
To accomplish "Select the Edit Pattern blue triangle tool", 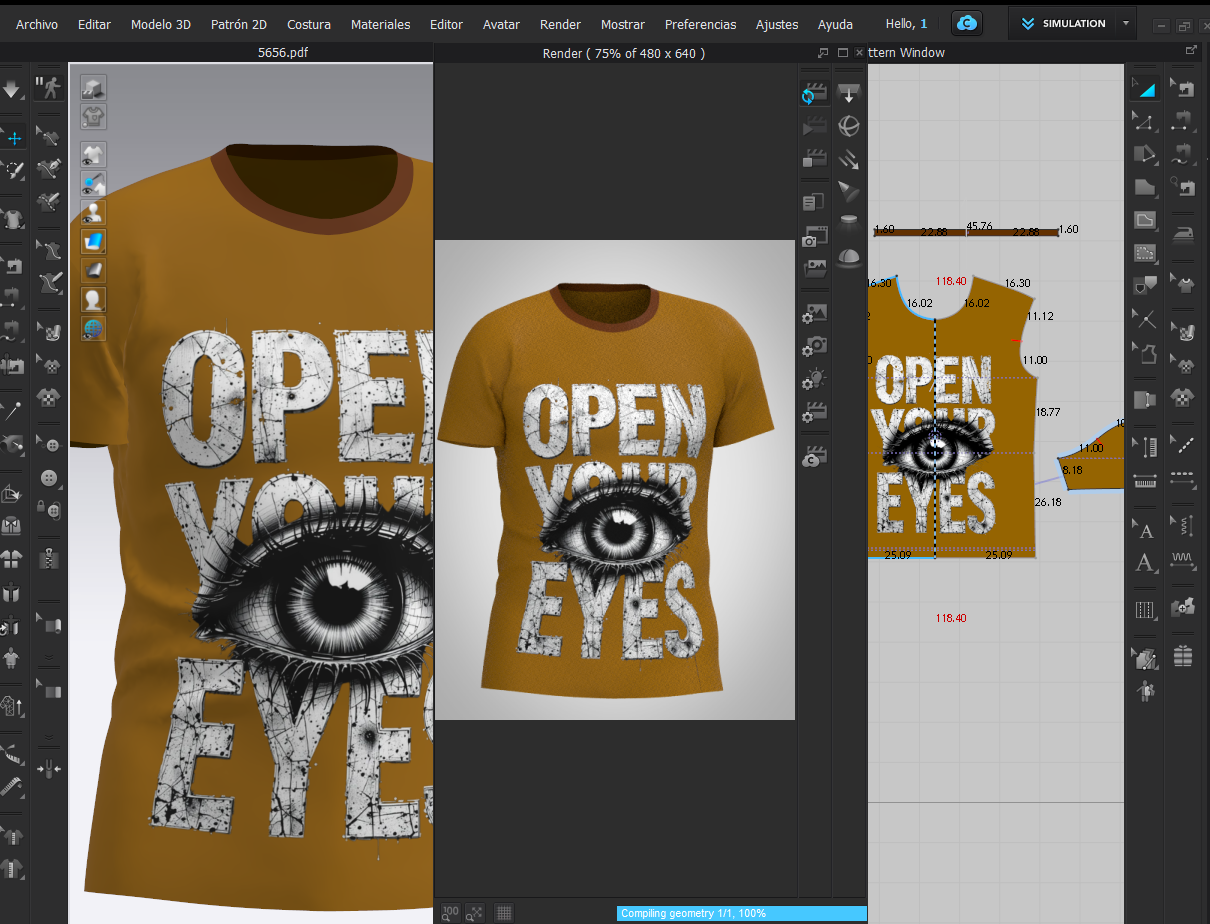I will 1145,89.
